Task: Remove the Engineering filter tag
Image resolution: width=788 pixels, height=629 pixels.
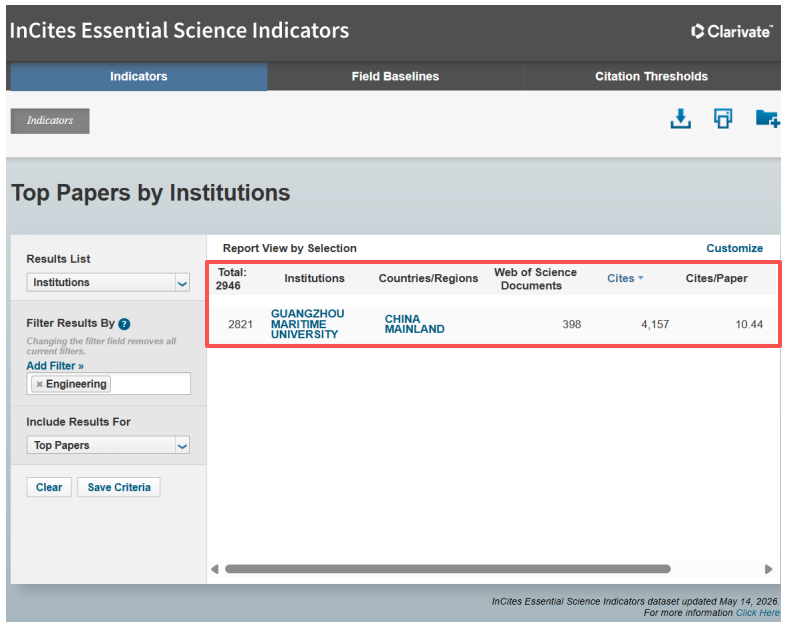Action: tap(39, 384)
